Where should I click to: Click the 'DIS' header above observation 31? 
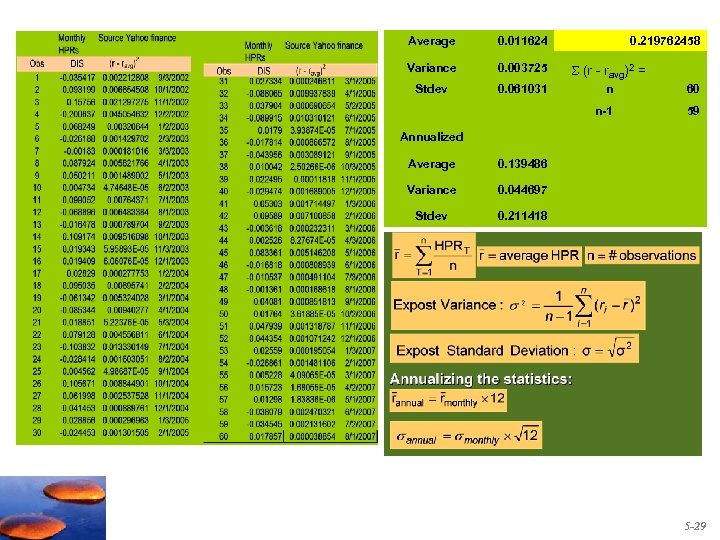point(264,71)
